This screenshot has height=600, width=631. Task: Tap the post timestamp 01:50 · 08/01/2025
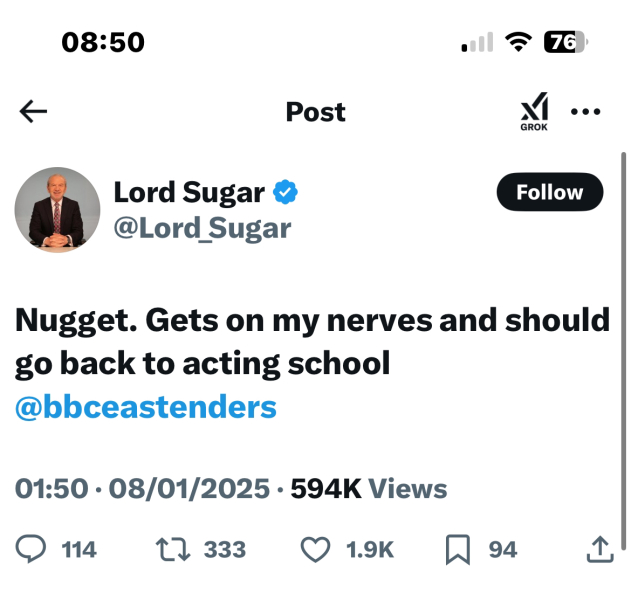tap(142, 489)
